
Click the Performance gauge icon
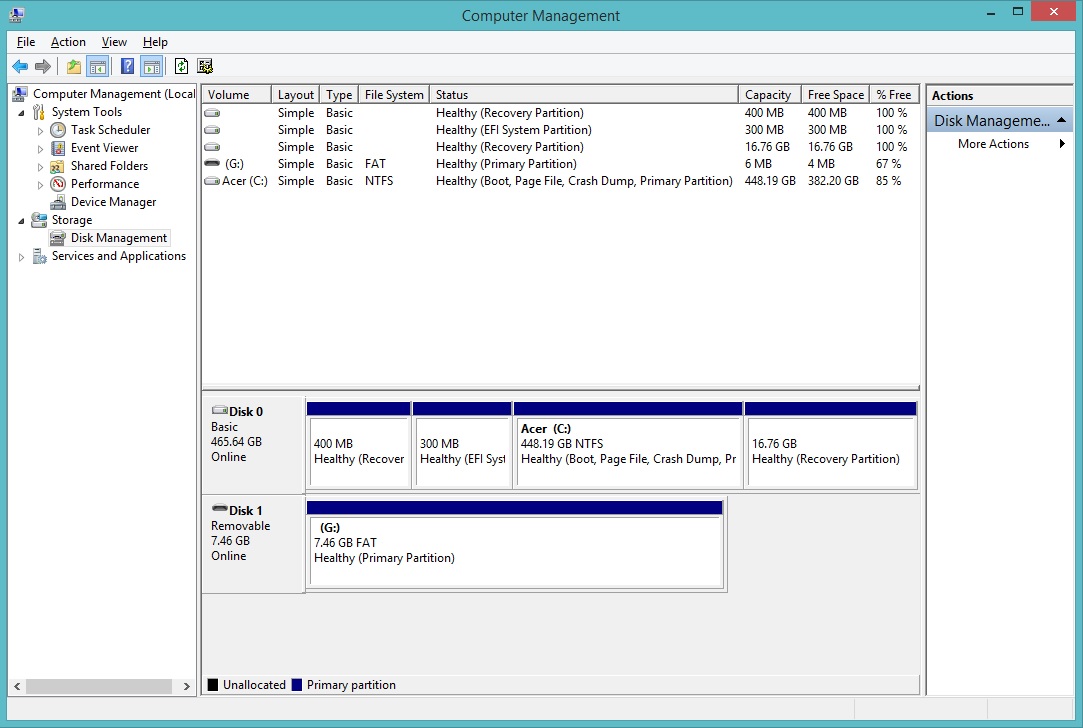point(58,184)
